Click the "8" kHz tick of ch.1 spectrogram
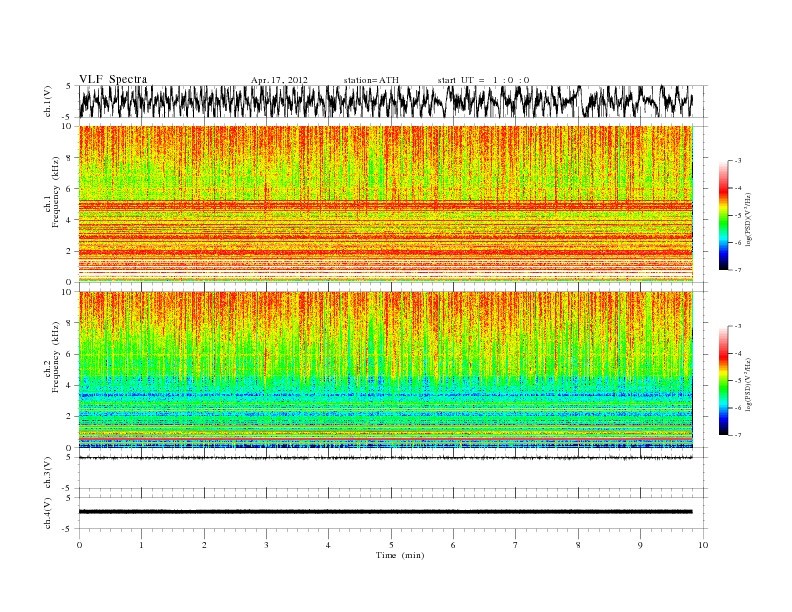 pos(70,158)
